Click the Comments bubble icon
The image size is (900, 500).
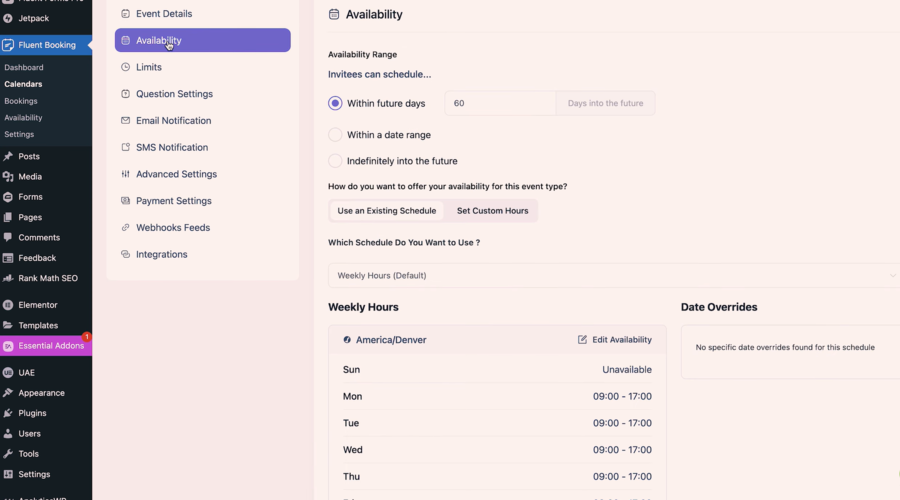(7, 238)
